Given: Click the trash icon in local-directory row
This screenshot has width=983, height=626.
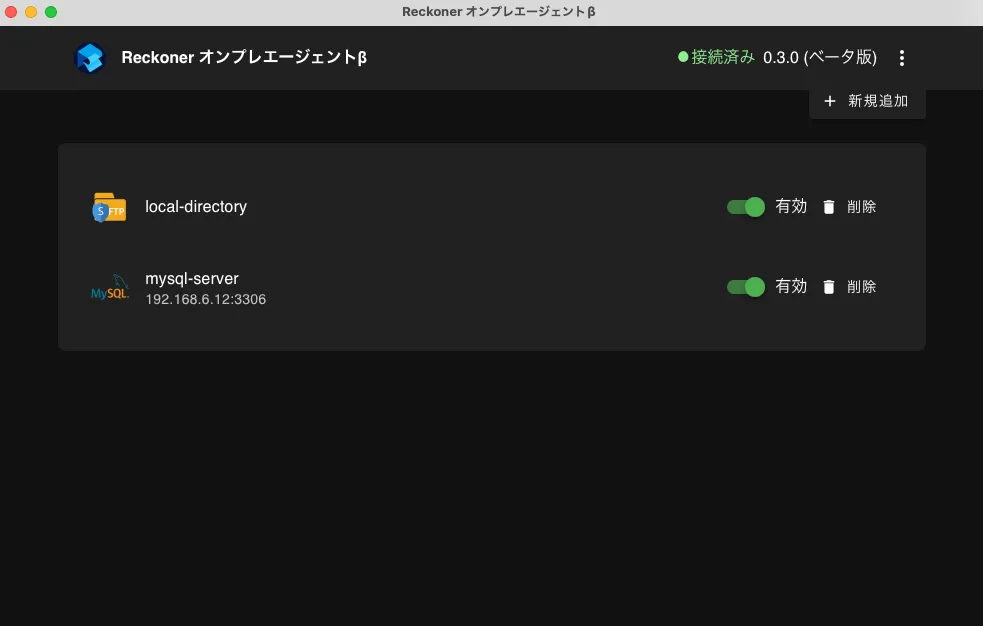Looking at the screenshot, I should click(x=828, y=207).
